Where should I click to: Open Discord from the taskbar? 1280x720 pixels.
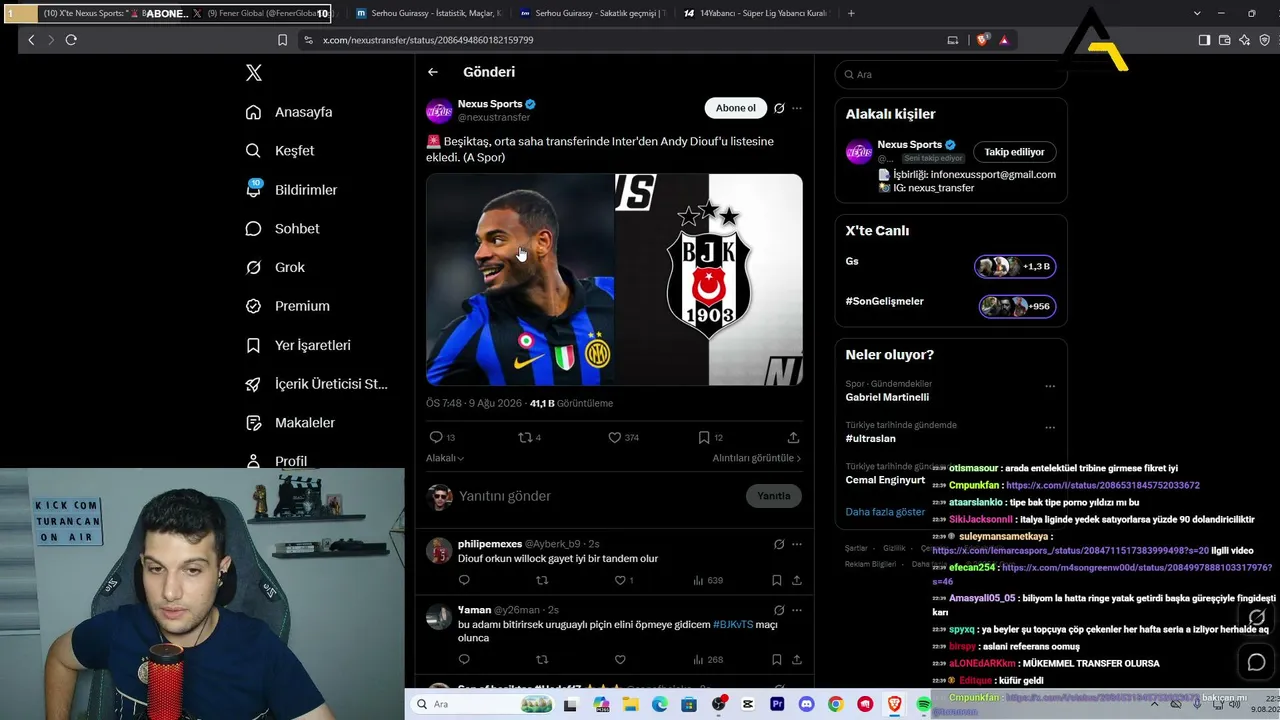[x=806, y=705]
